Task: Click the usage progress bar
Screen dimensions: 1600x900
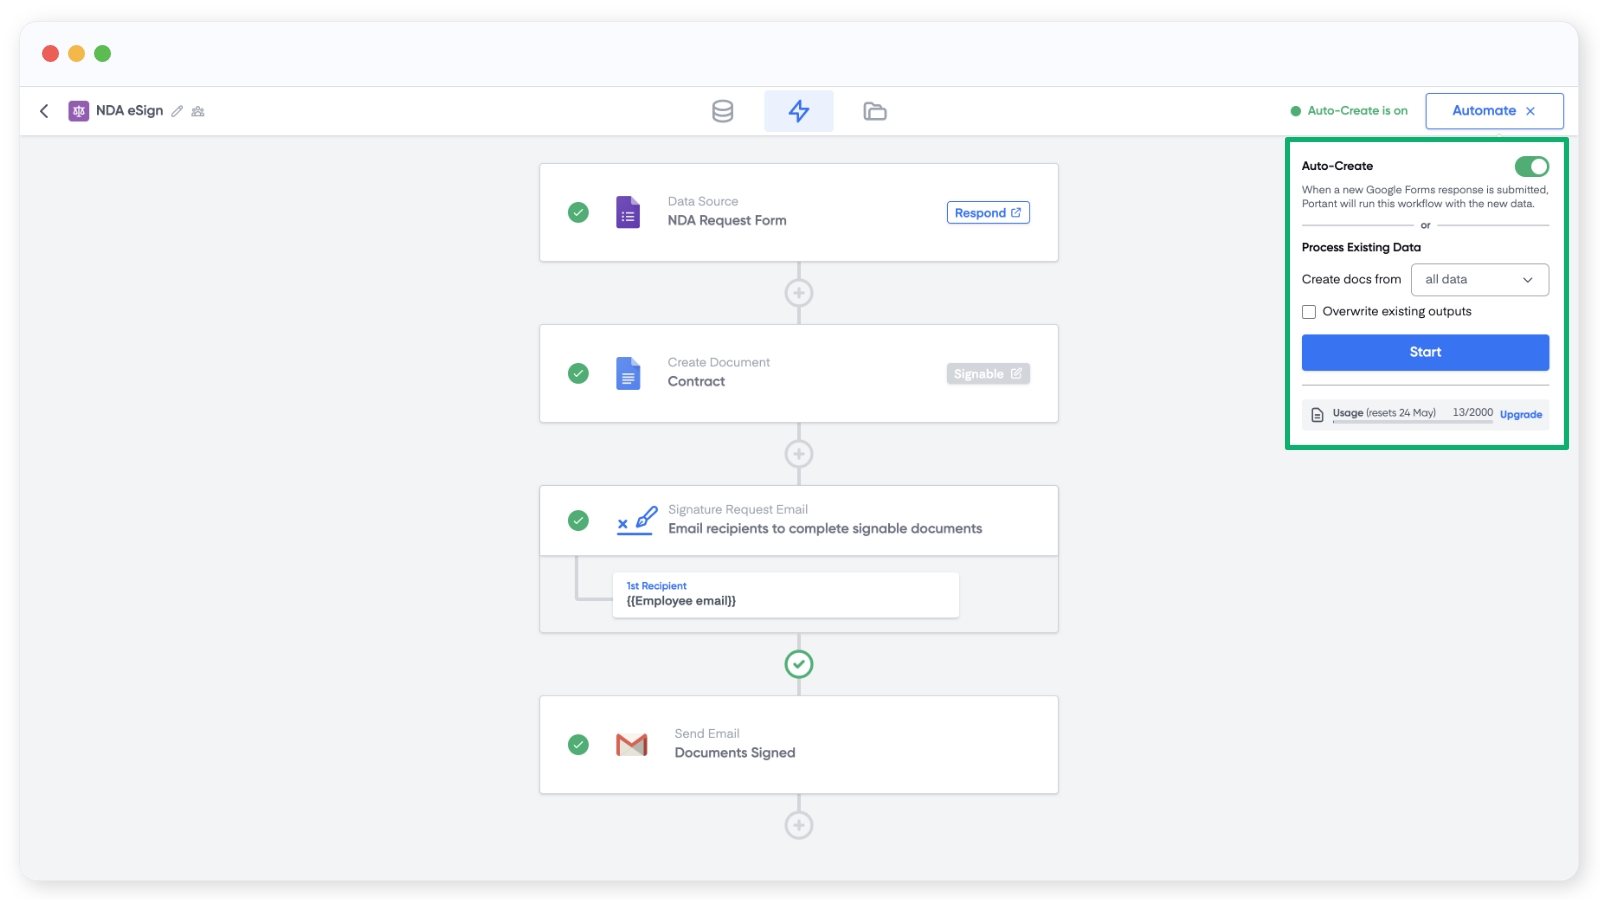Action: coord(1412,422)
